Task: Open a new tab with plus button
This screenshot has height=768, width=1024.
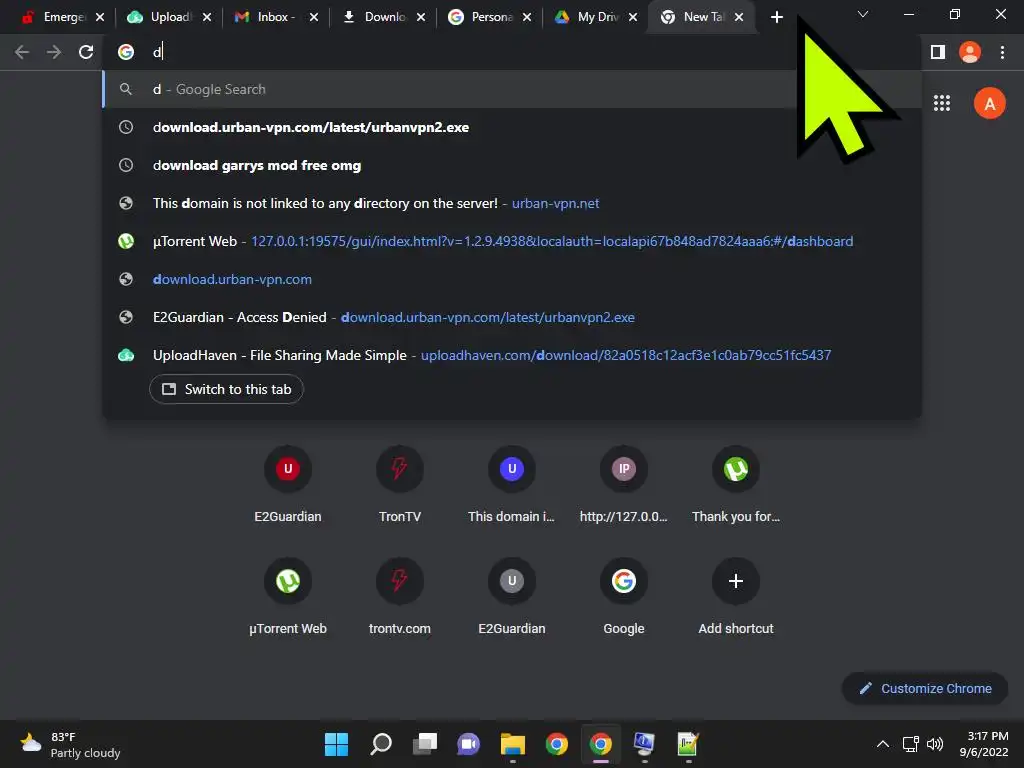Action: click(x=776, y=17)
